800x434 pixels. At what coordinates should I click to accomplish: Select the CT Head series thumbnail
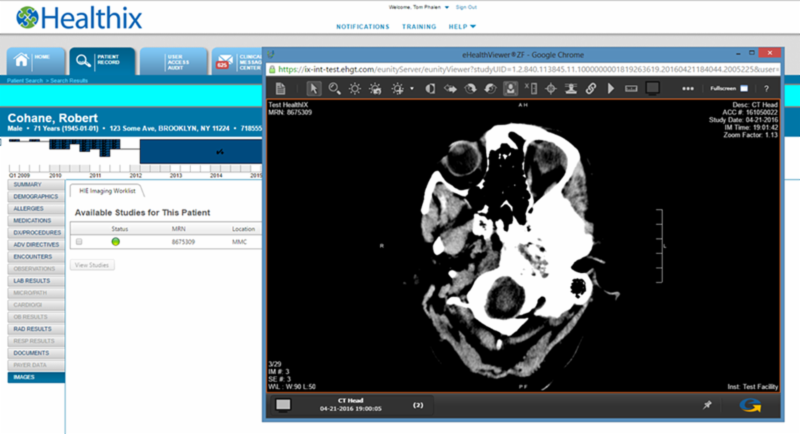pos(284,404)
